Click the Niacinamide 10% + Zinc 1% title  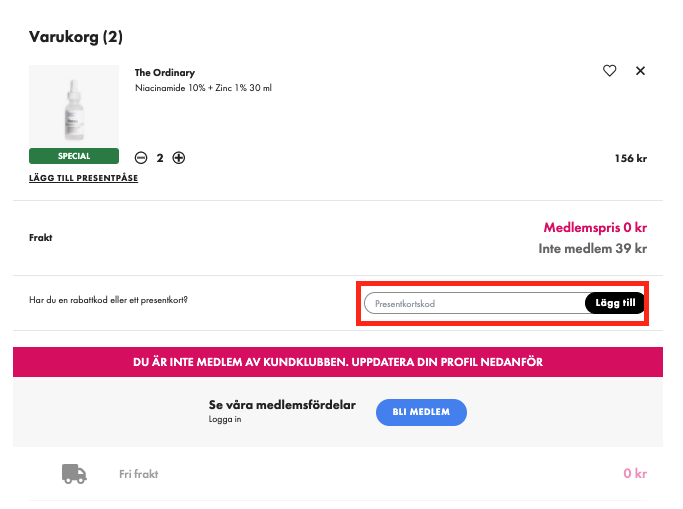203,88
